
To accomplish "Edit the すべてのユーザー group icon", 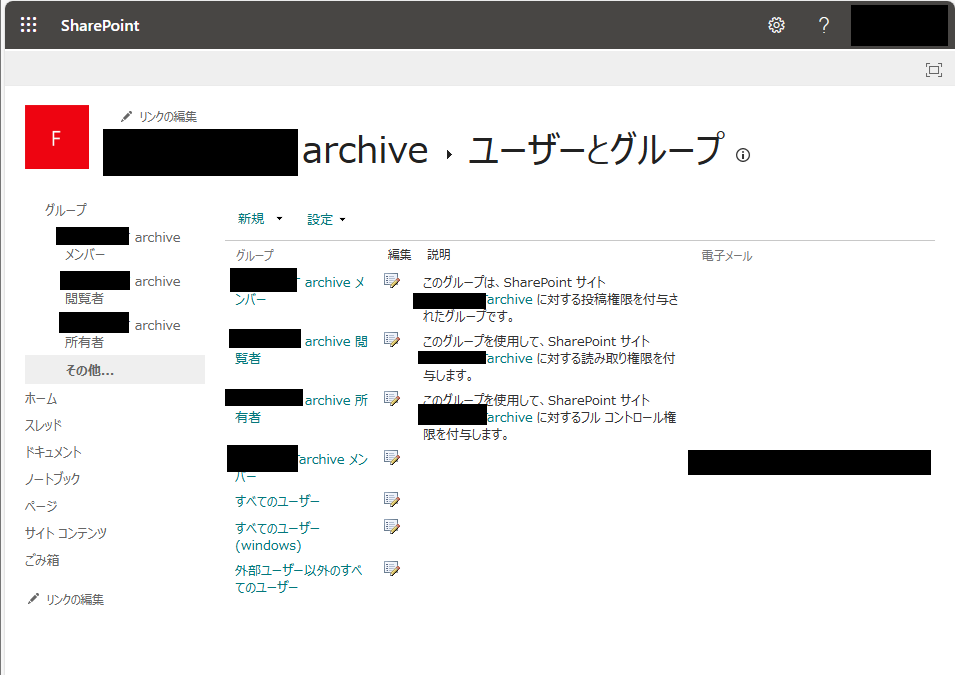I will tap(392, 500).
